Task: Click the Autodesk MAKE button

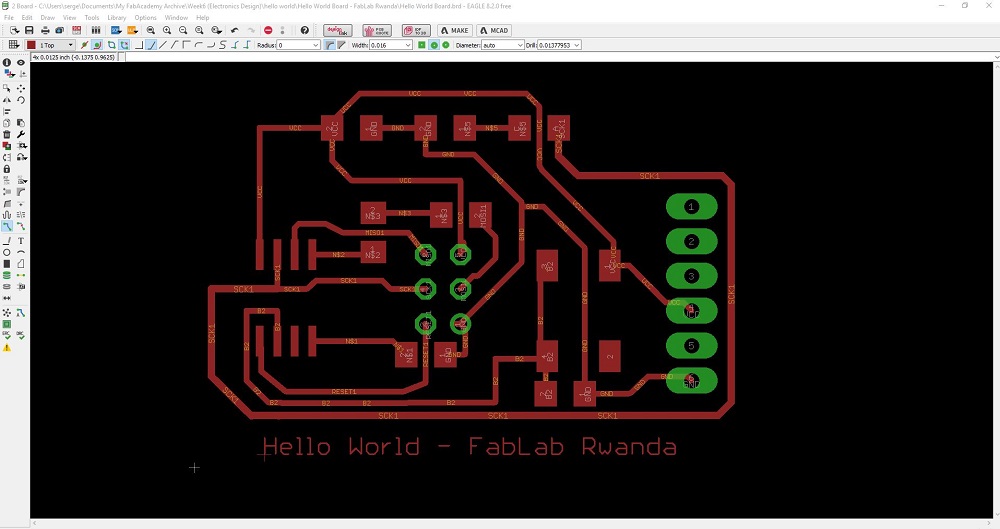Action: point(455,30)
